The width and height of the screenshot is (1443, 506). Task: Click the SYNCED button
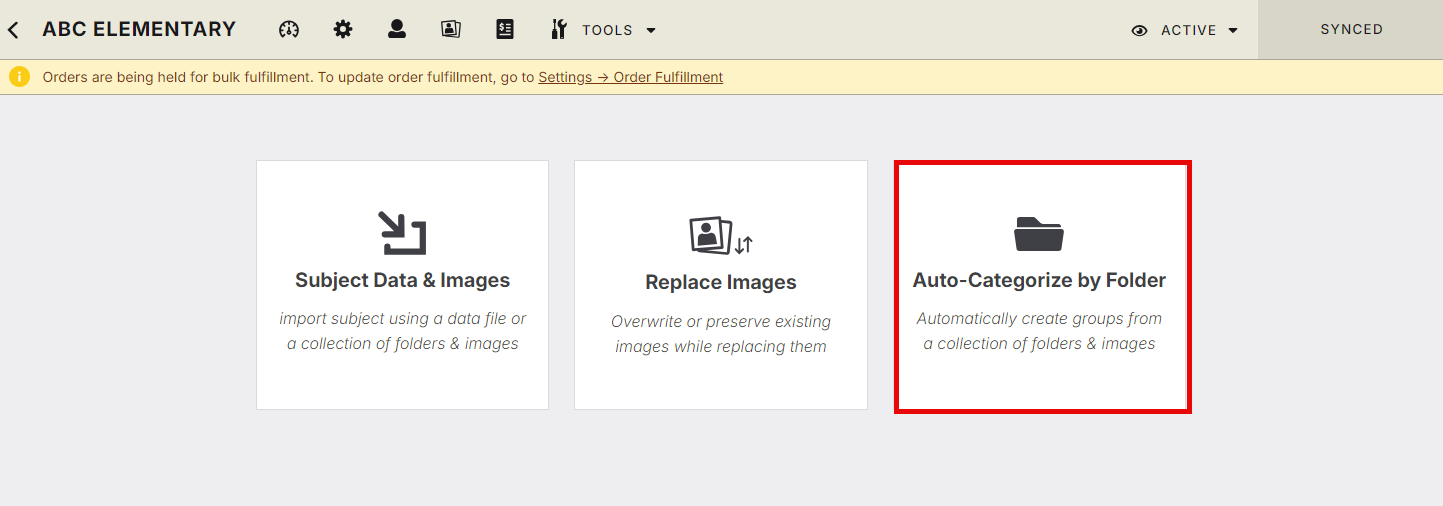point(1351,30)
